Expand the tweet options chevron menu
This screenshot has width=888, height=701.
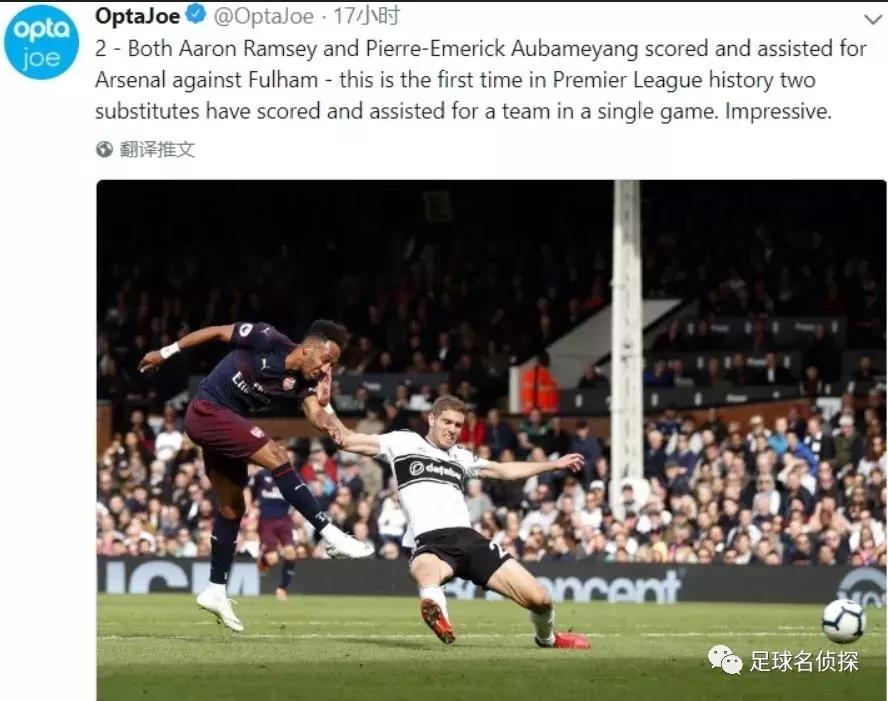coord(874,19)
